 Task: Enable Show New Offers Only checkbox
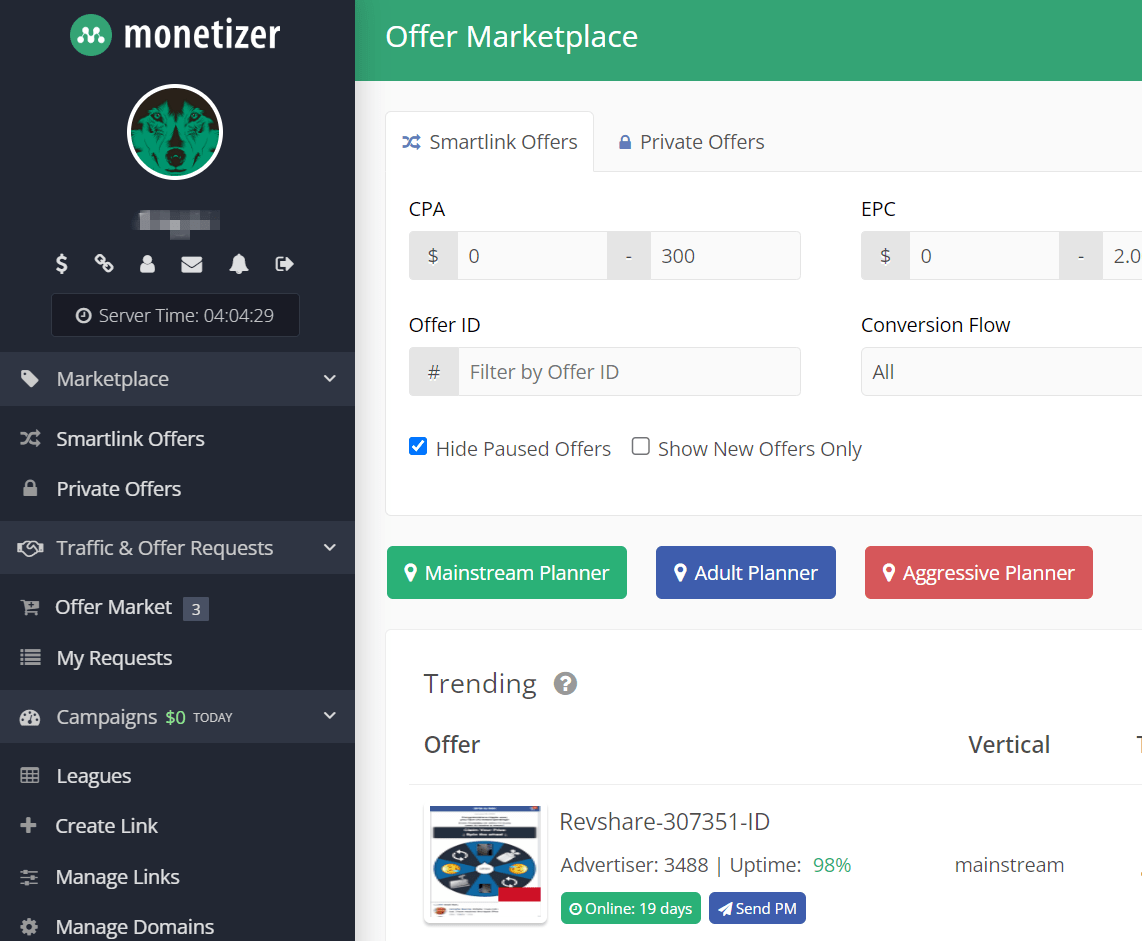(x=641, y=446)
